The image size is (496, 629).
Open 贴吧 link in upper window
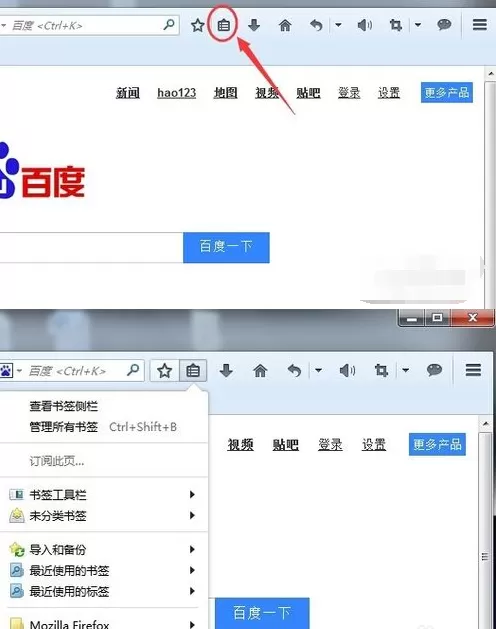[308, 93]
